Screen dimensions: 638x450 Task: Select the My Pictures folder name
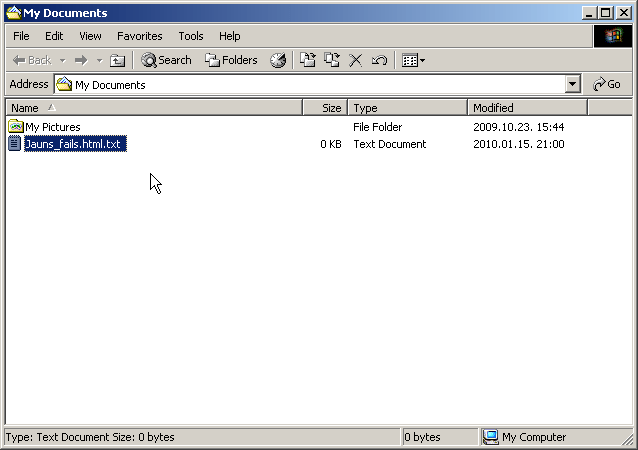[x=53, y=127]
